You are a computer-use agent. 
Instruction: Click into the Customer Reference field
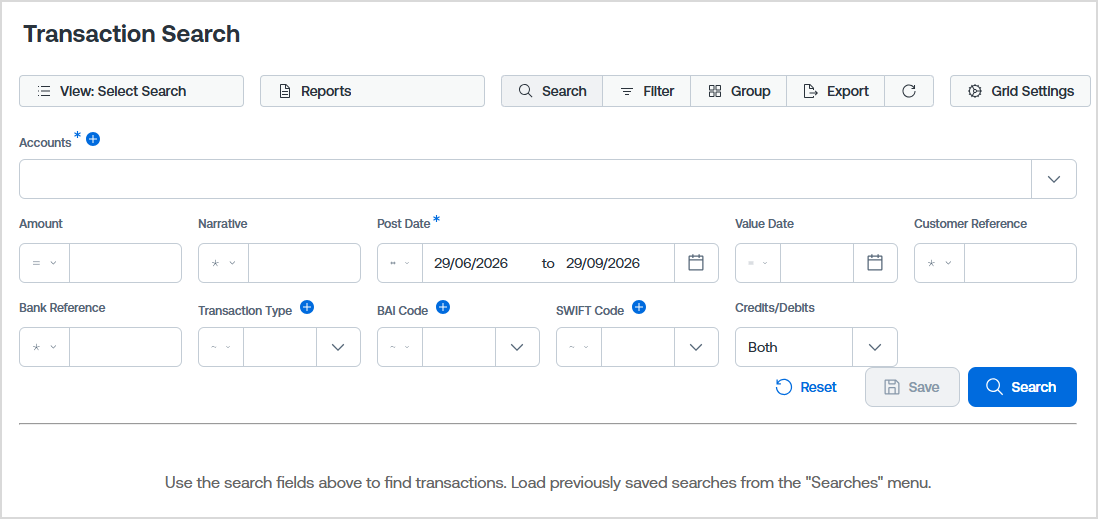click(1020, 263)
